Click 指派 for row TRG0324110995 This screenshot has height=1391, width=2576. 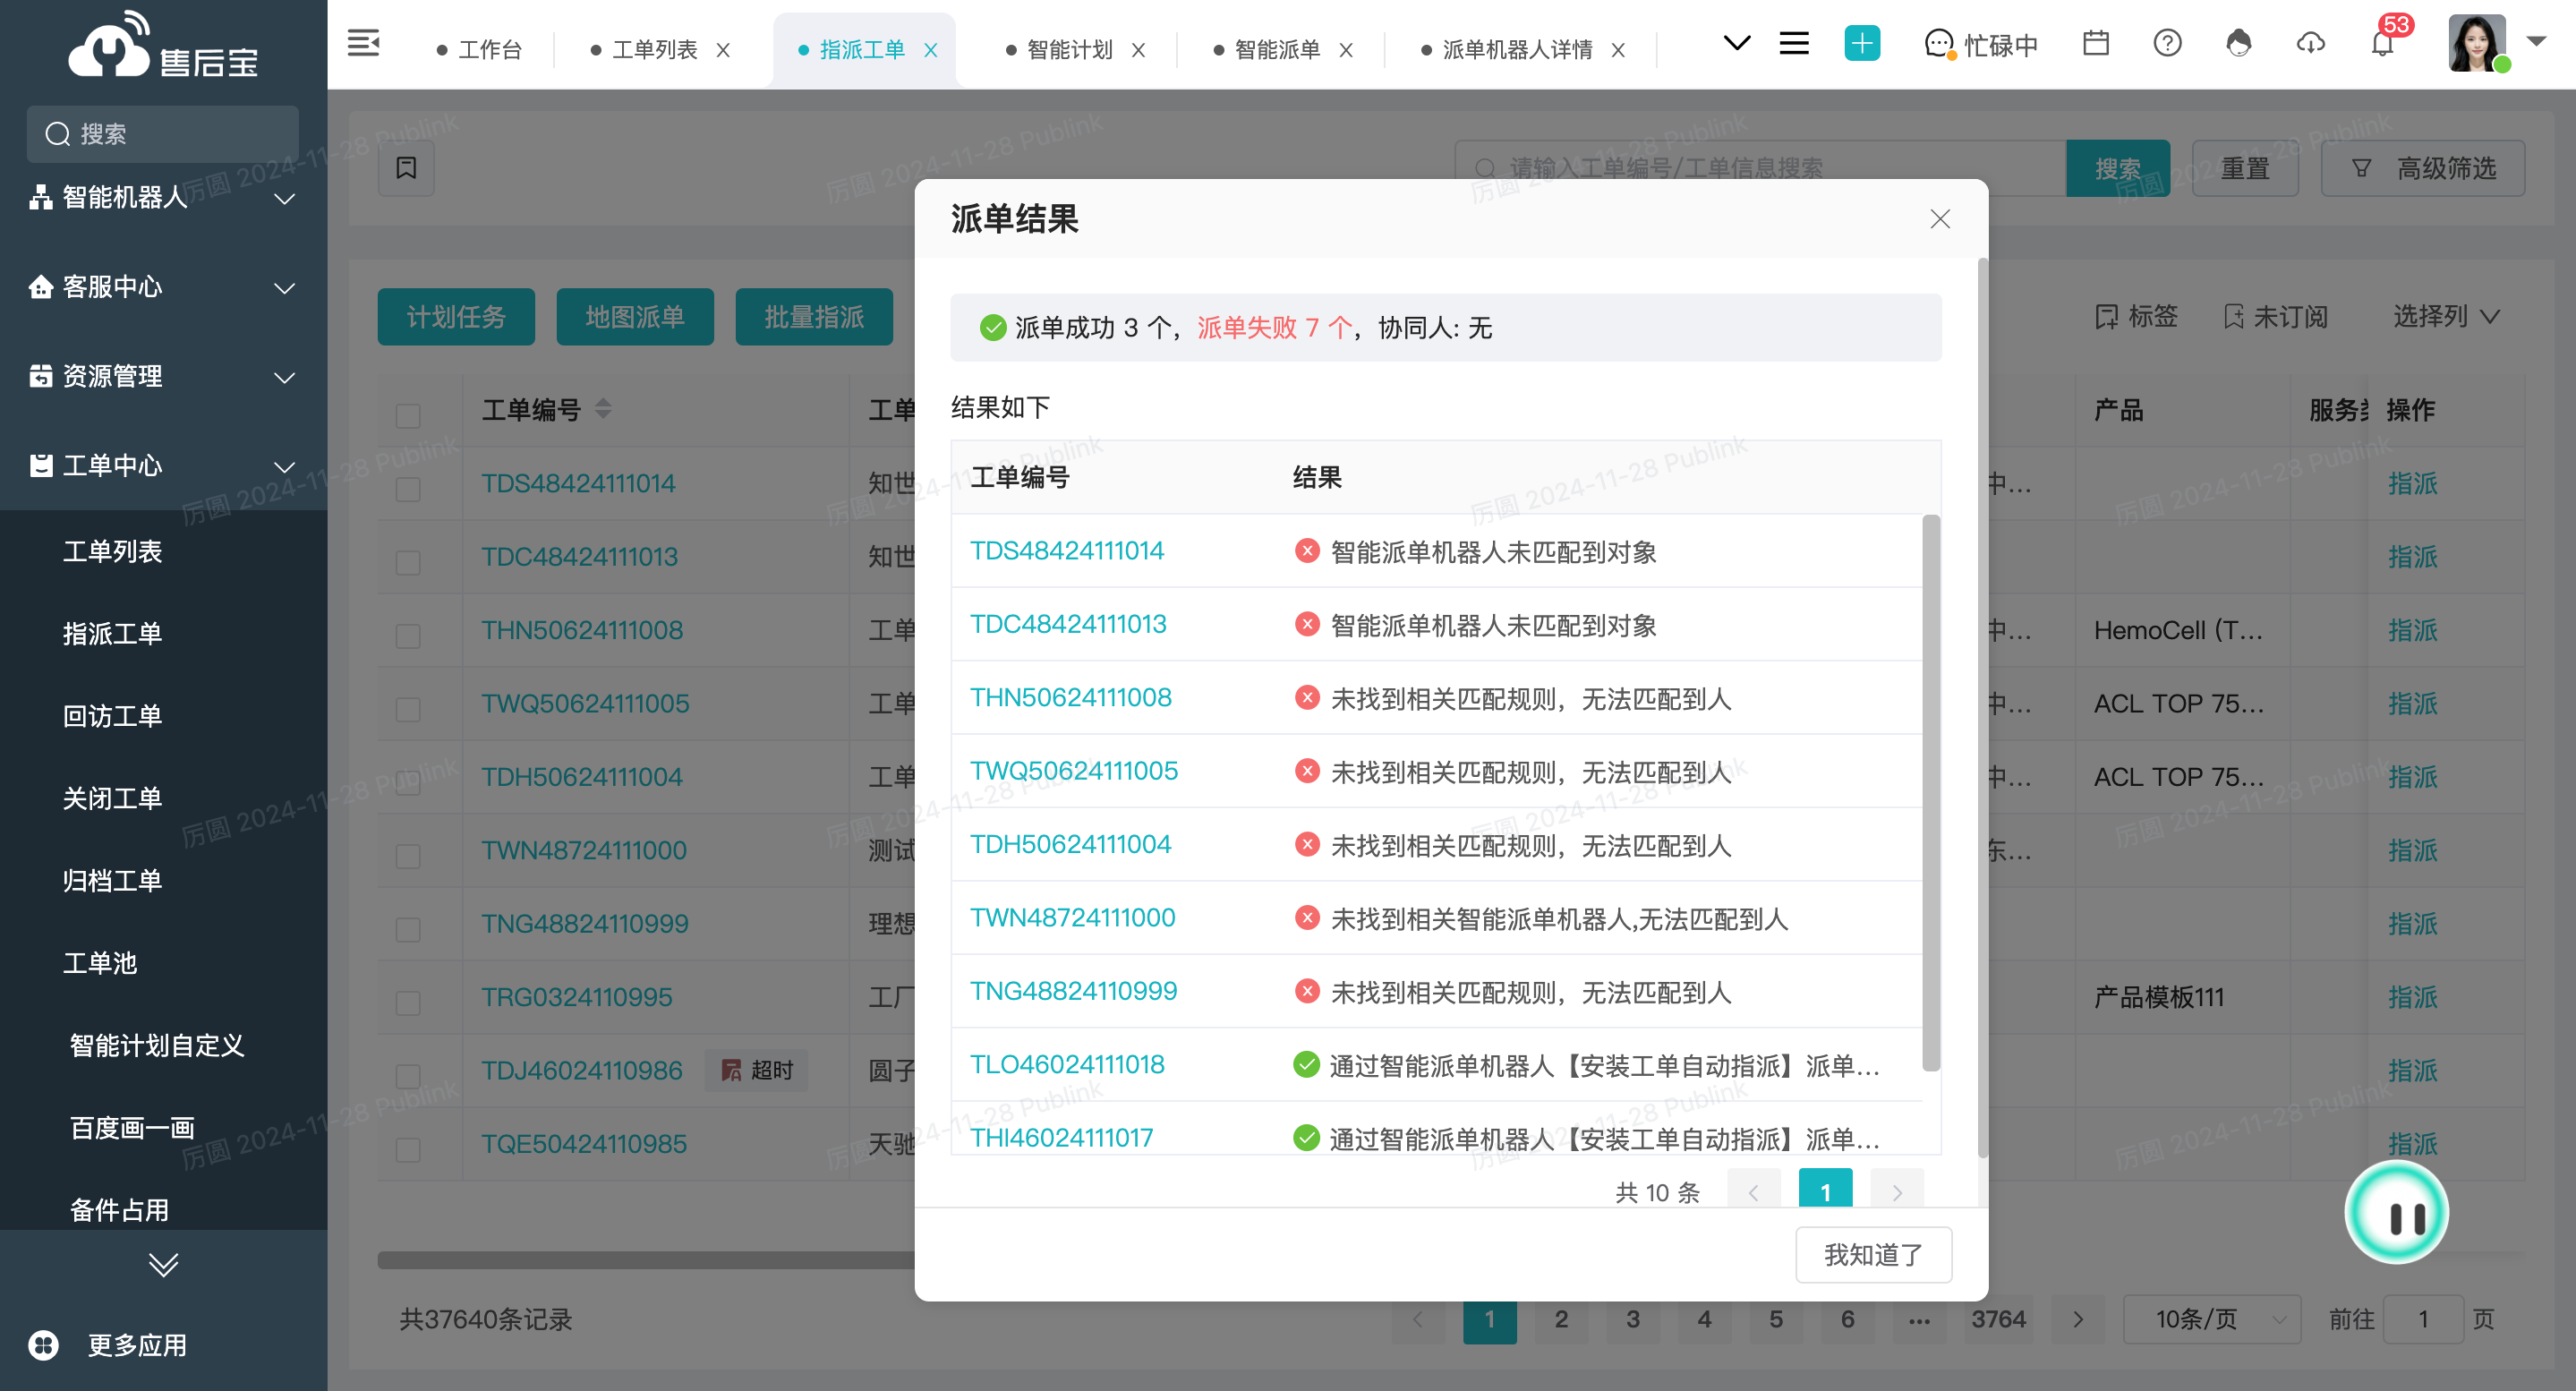(2412, 997)
